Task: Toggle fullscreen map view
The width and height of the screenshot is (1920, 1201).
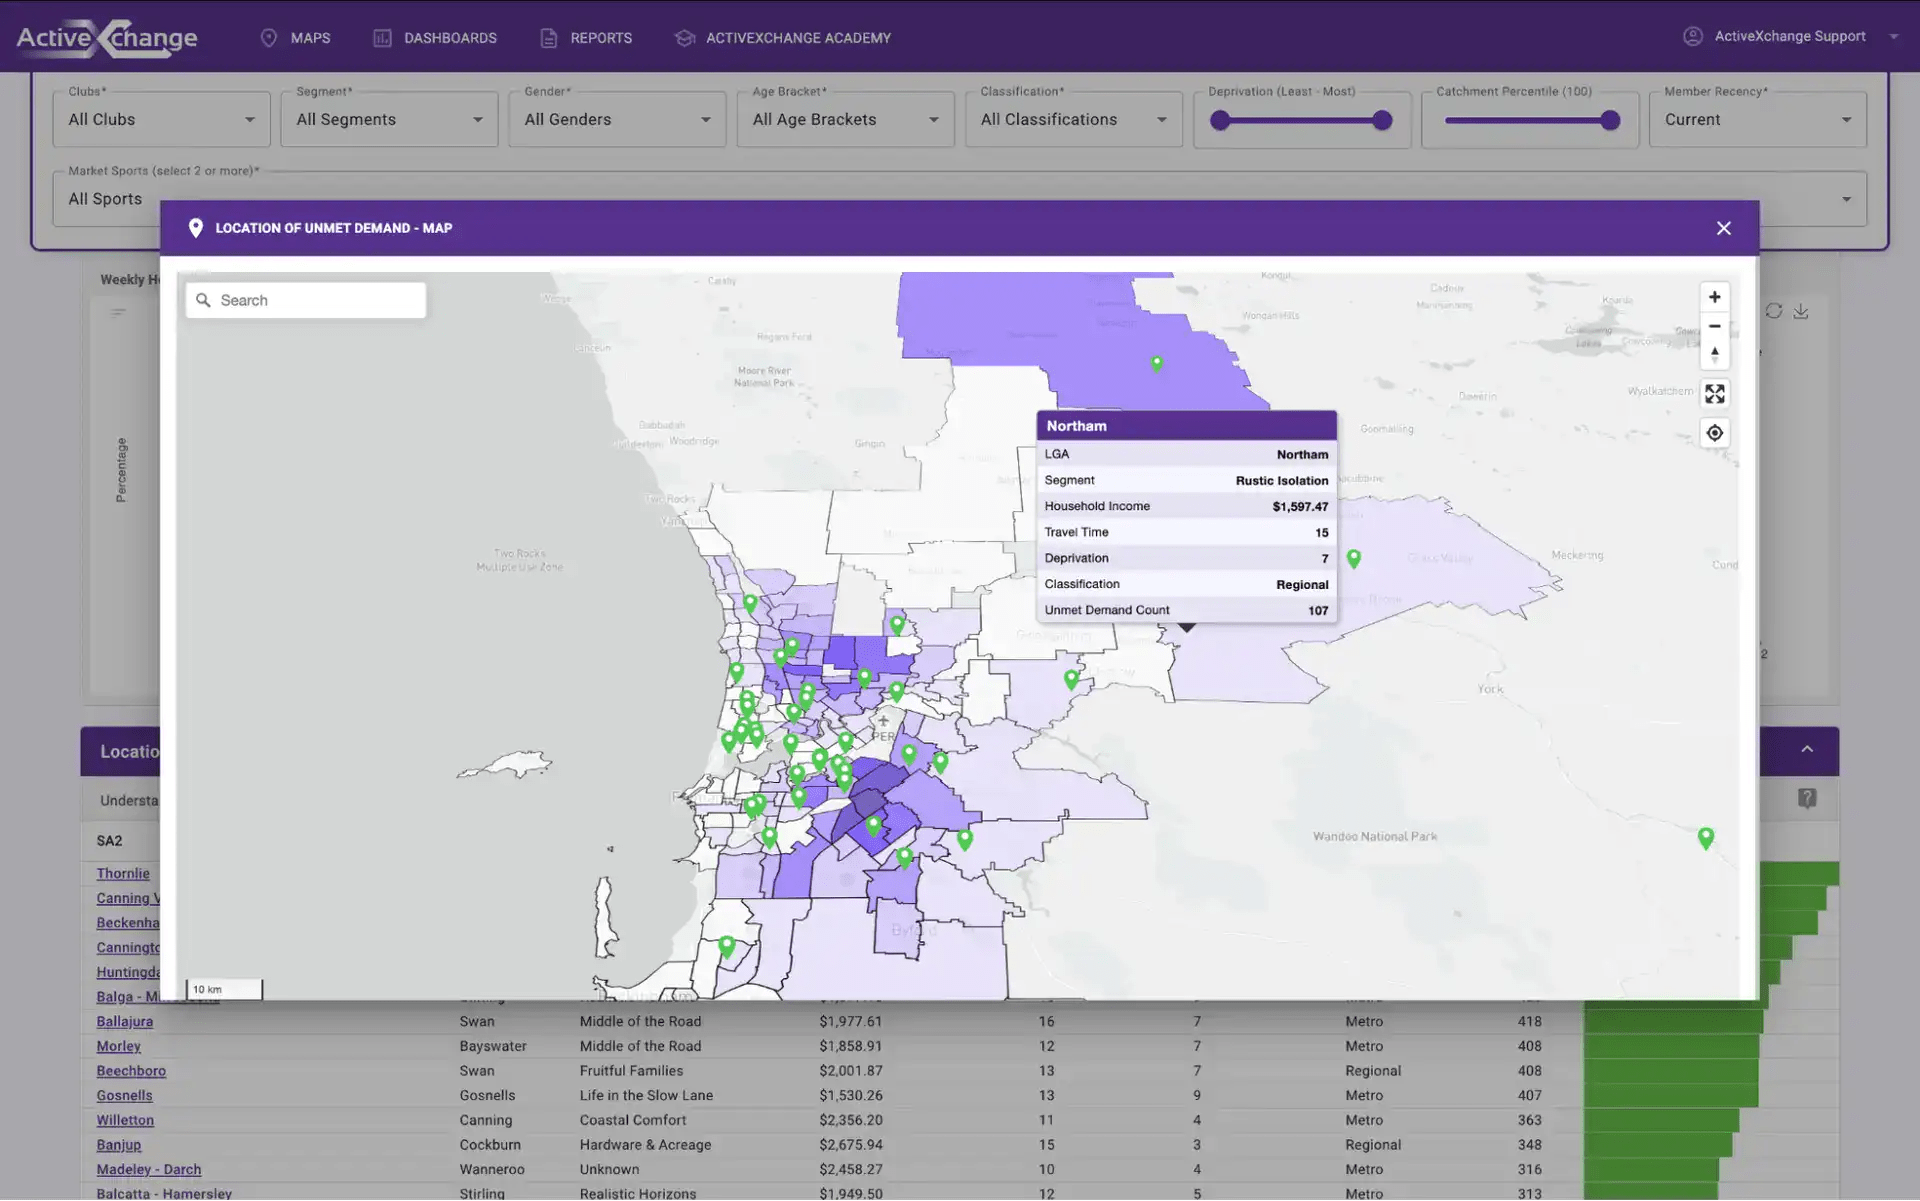Action: (x=1714, y=394)
